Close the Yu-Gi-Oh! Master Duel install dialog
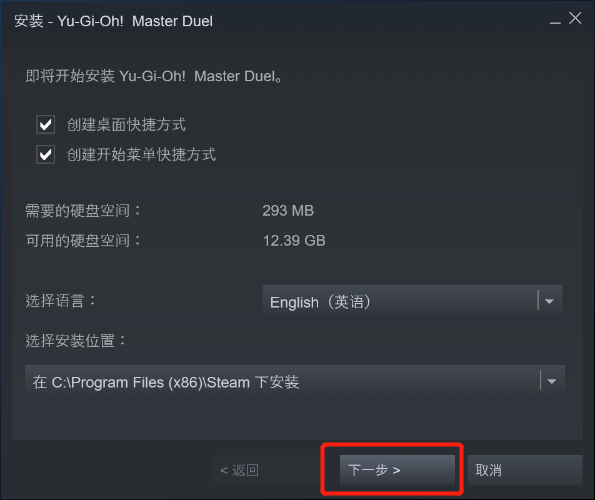 coord(575,18)
